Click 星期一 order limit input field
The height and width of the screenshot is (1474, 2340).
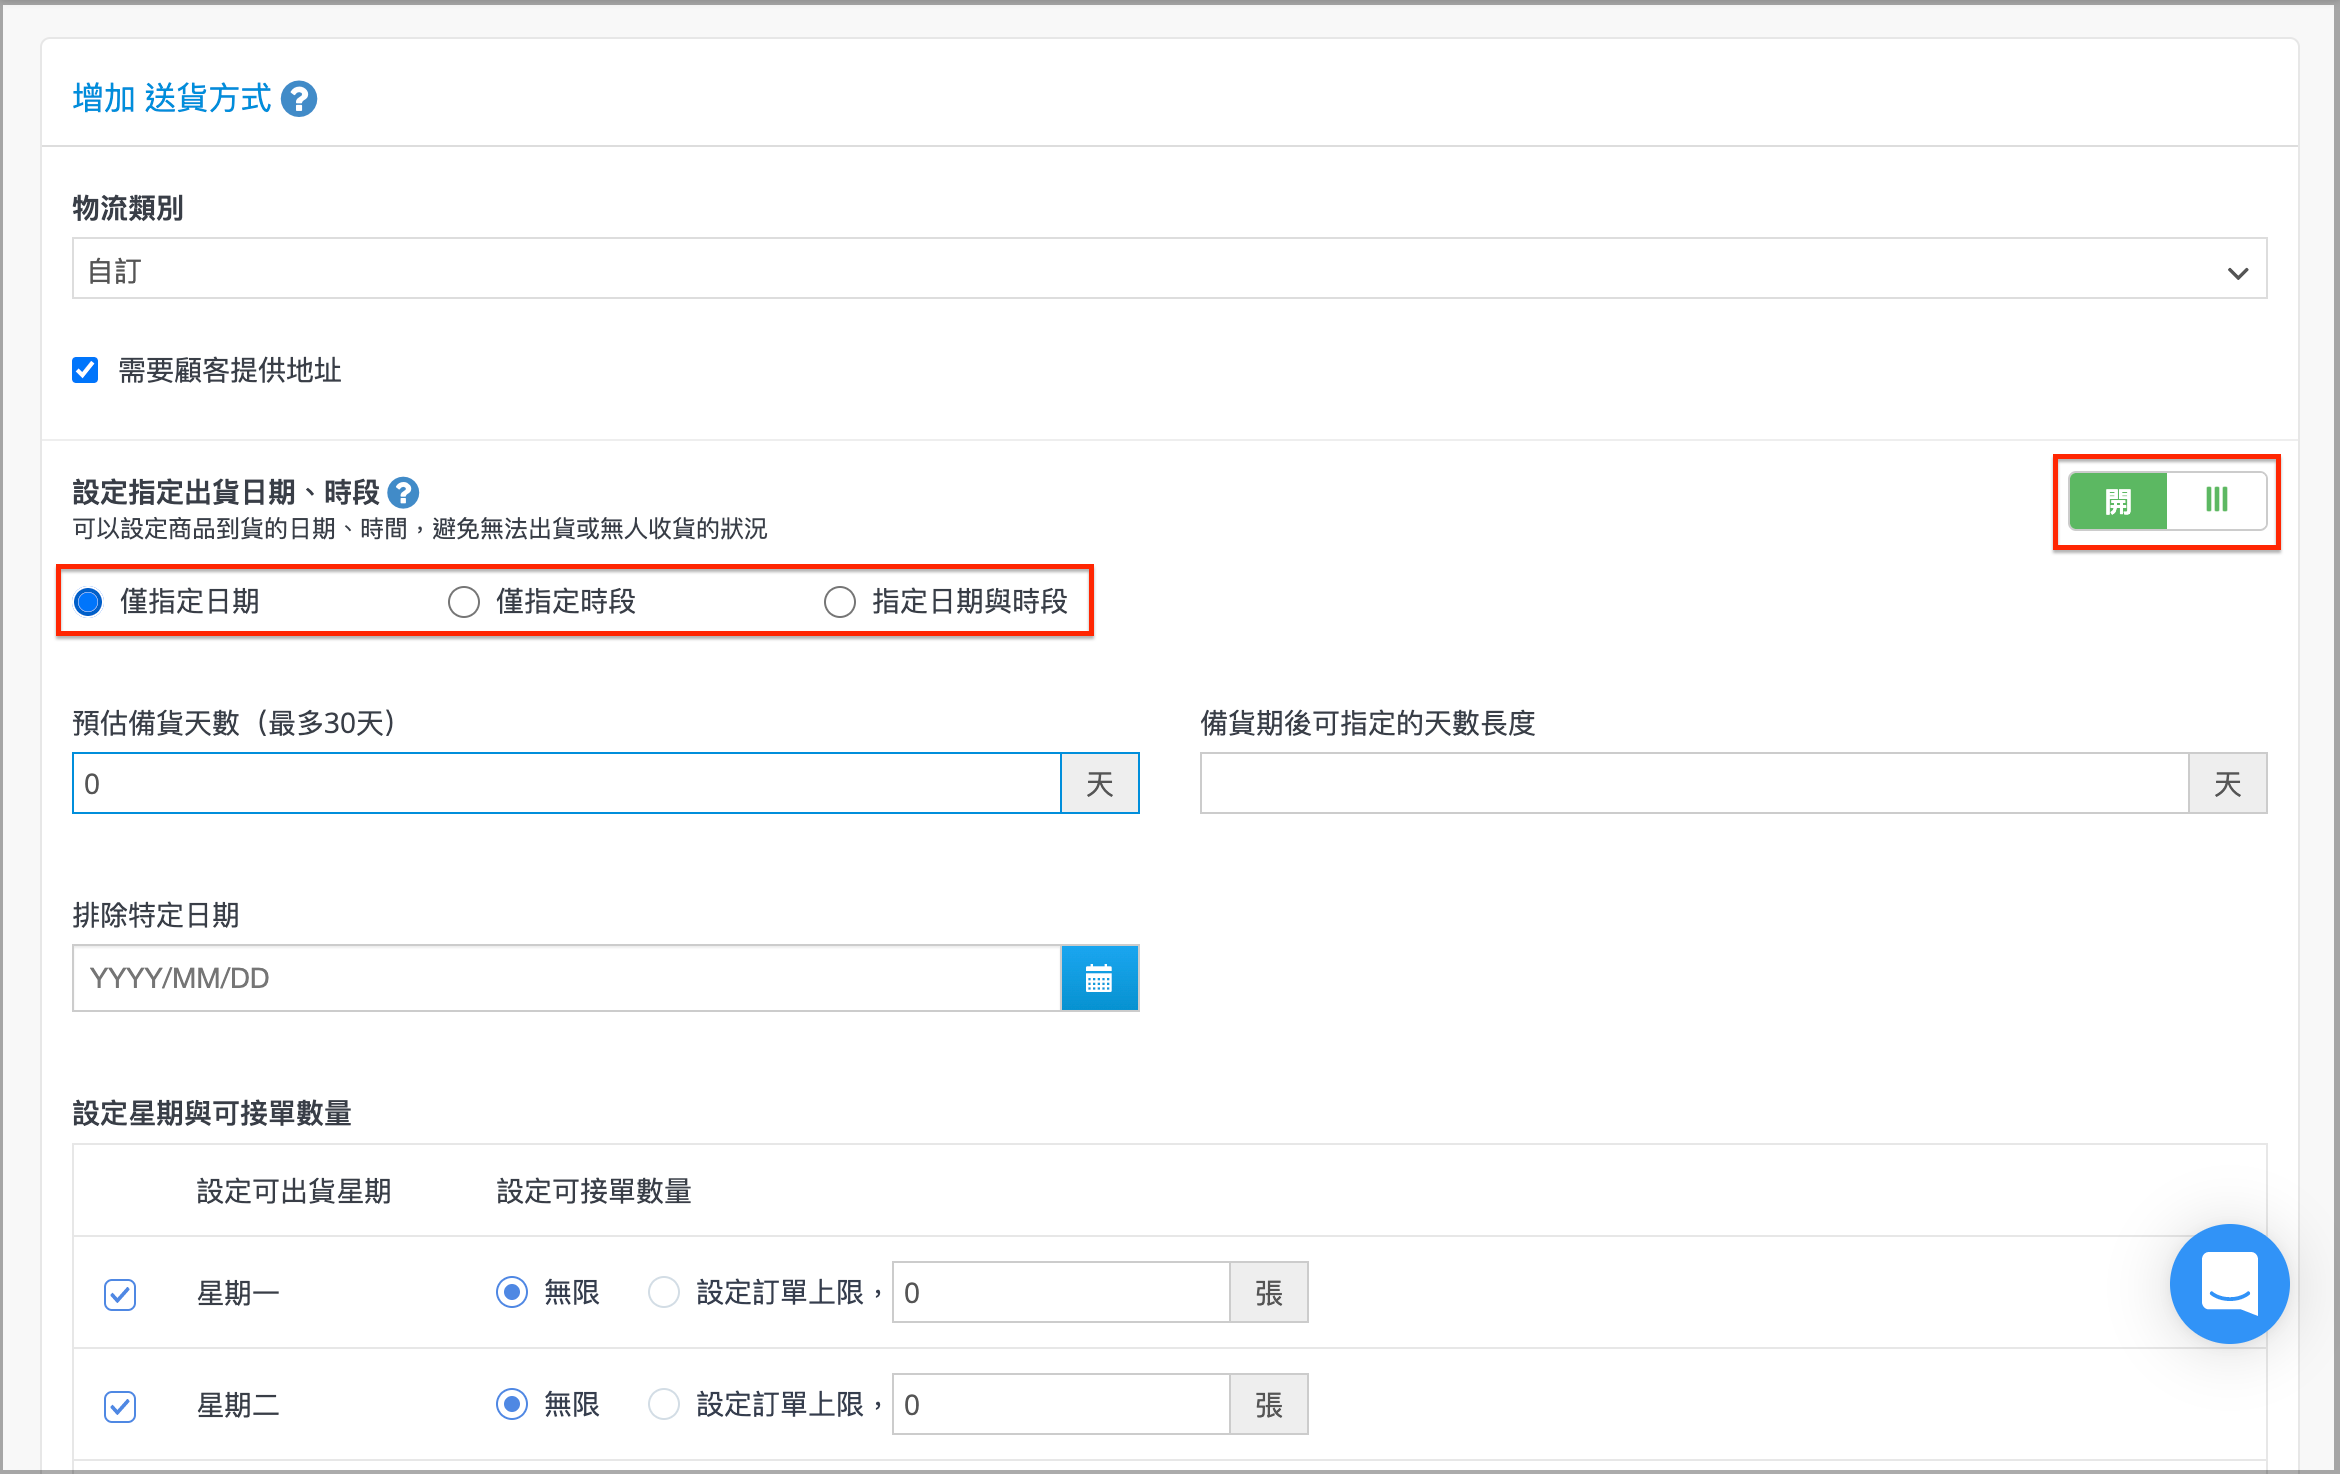[x=1061, y=1292]
